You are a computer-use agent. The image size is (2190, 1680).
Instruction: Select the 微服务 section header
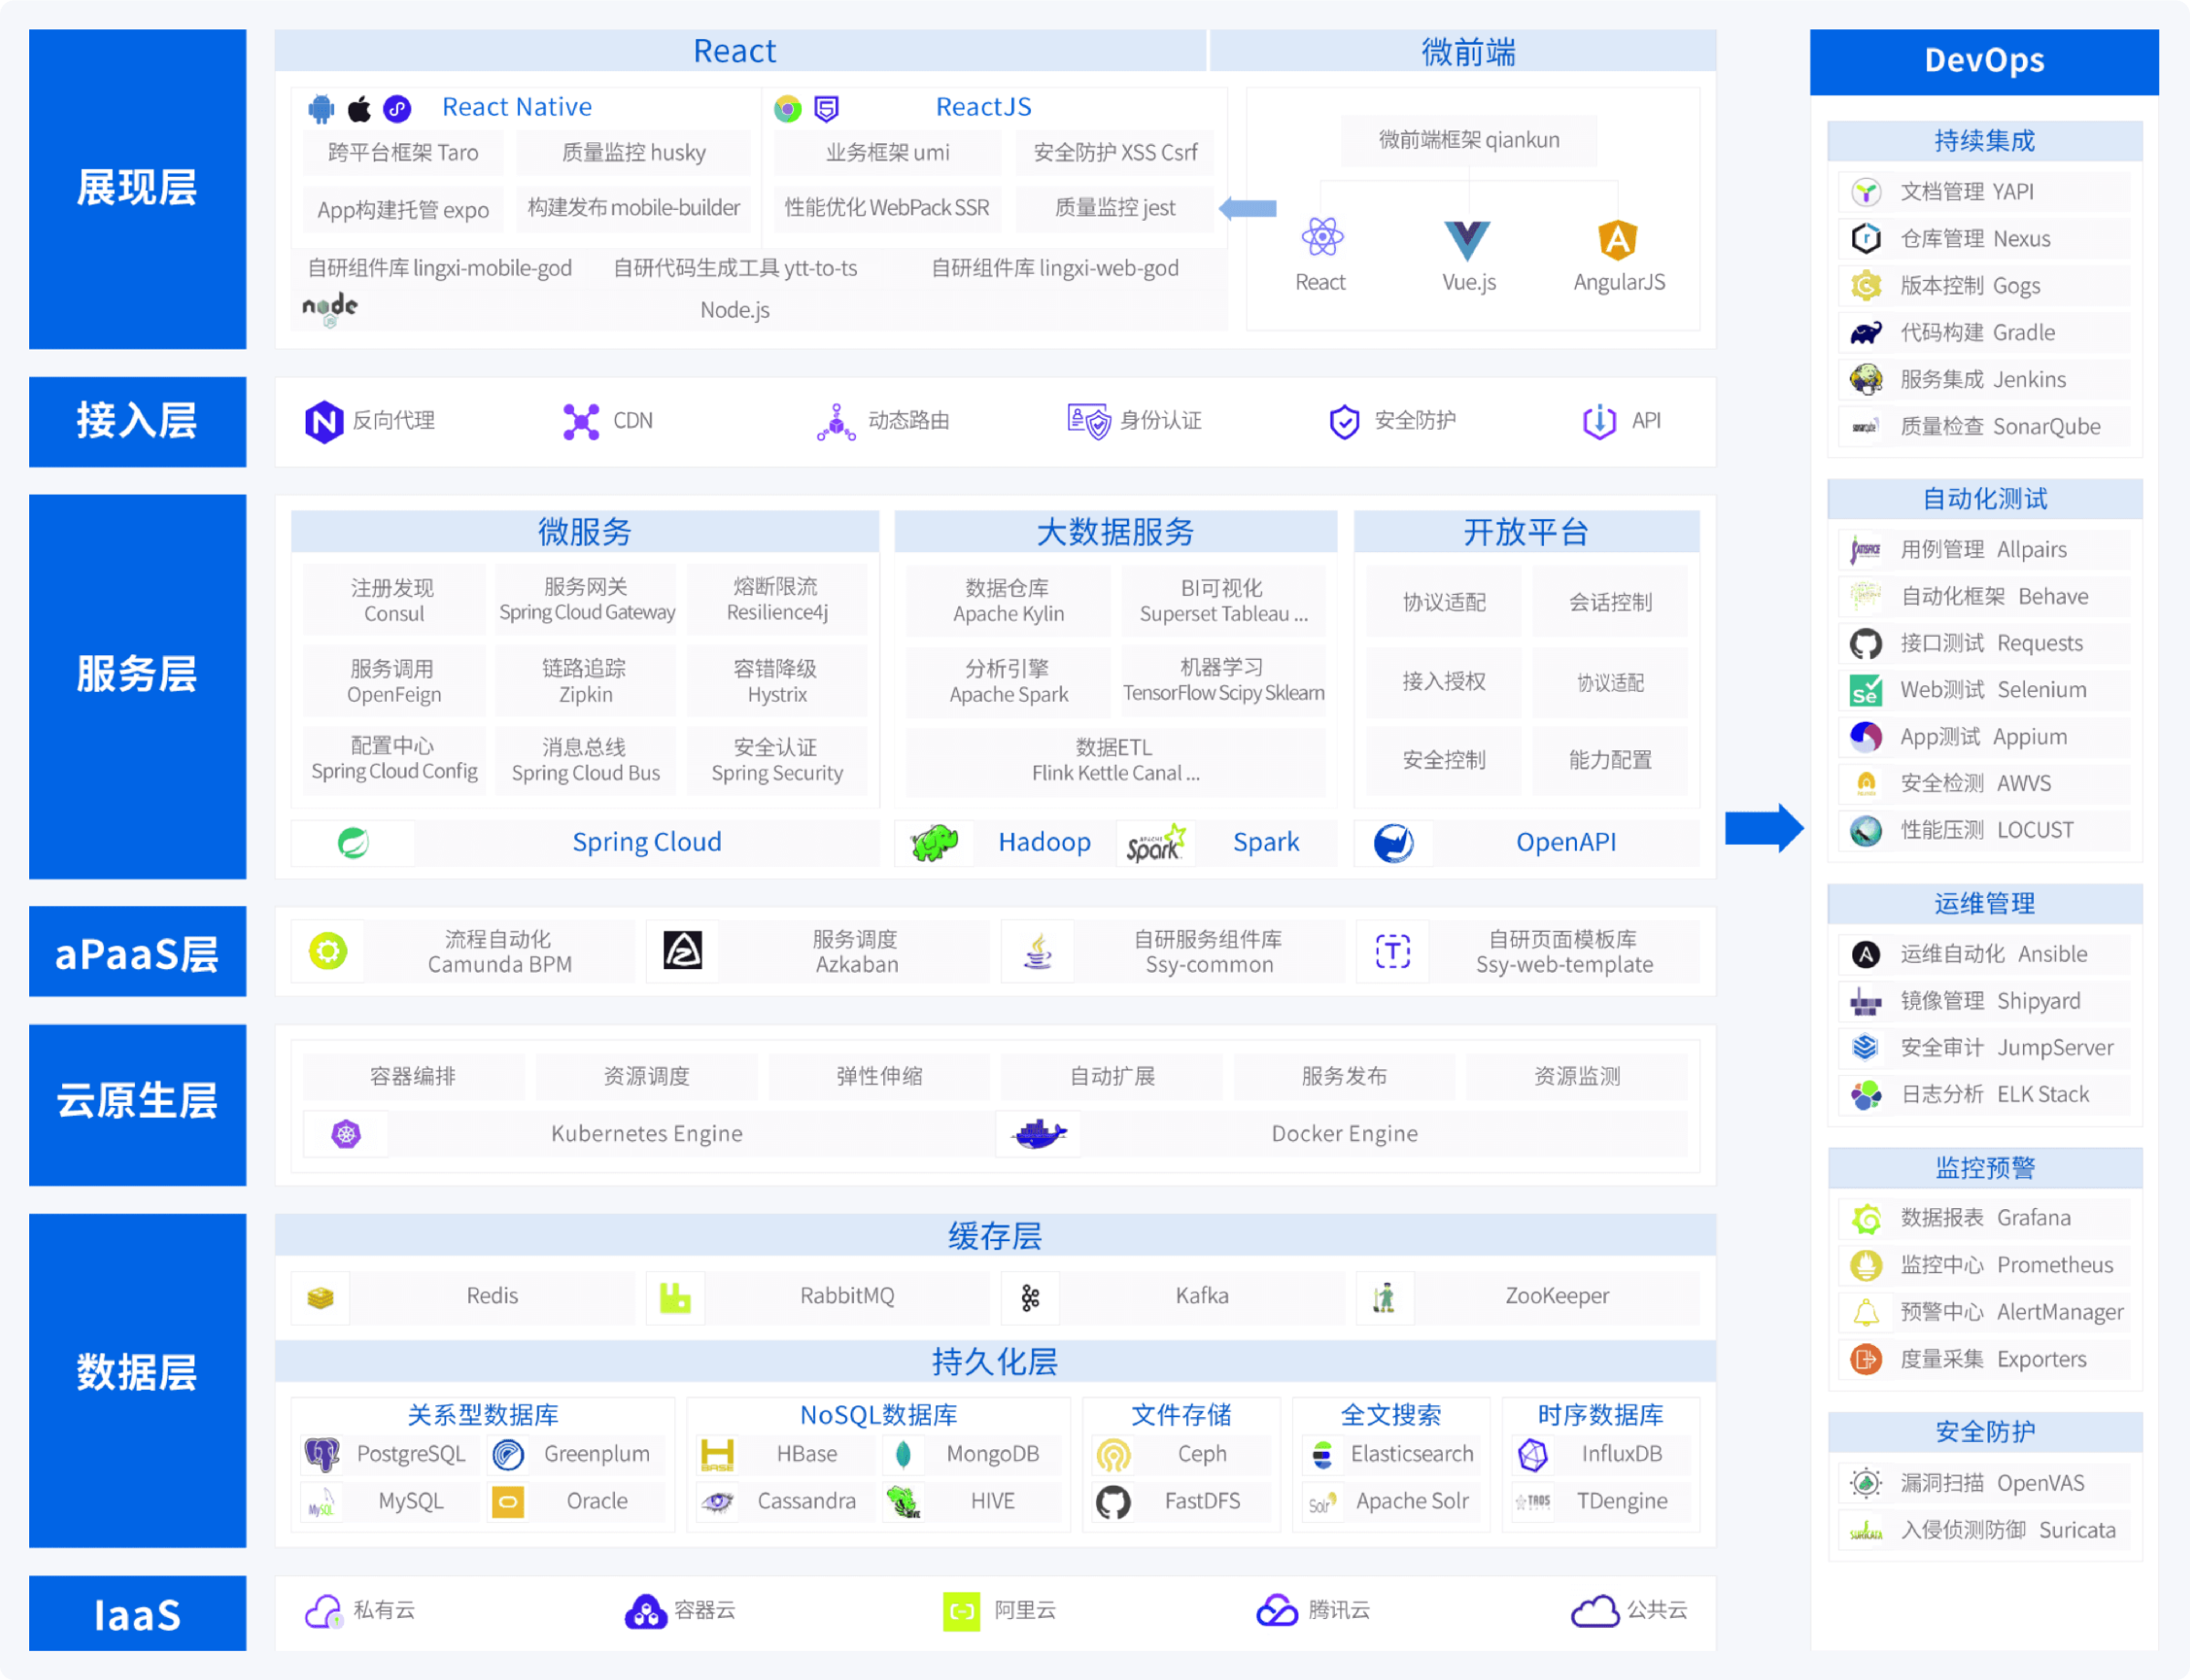pos(585,532)
